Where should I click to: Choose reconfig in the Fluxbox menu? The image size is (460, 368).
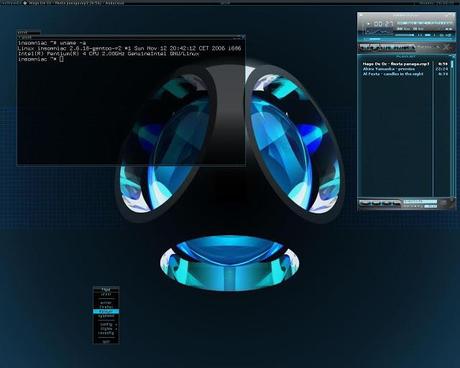point(106,333)
